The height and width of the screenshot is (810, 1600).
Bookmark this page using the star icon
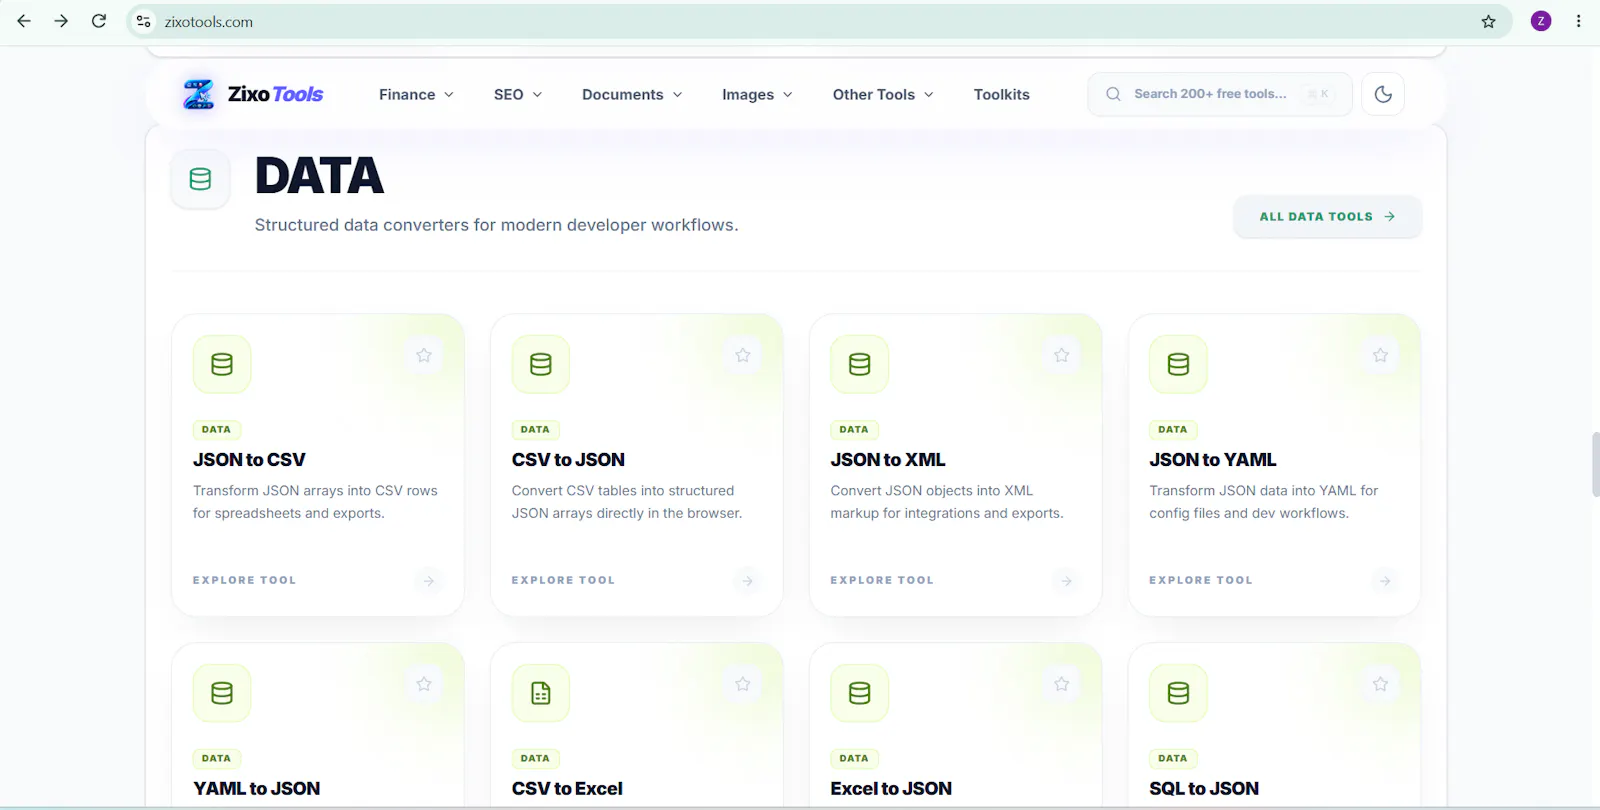1488,21
